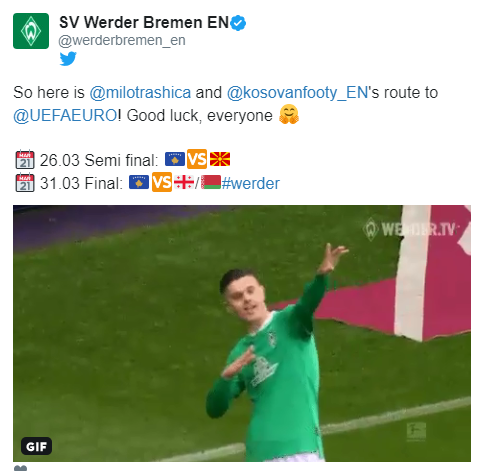
Task: Click the Belarus flag emoji
Action: [211, 182]
